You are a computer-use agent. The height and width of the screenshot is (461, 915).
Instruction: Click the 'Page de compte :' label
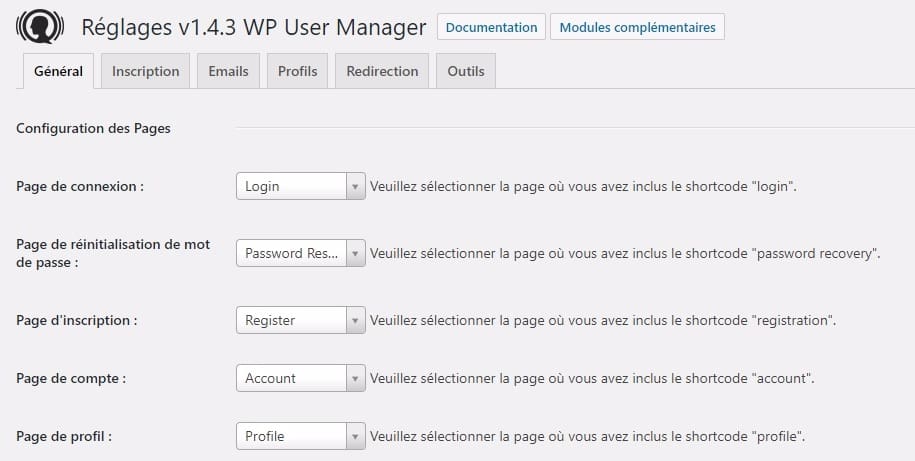[71, 378]
